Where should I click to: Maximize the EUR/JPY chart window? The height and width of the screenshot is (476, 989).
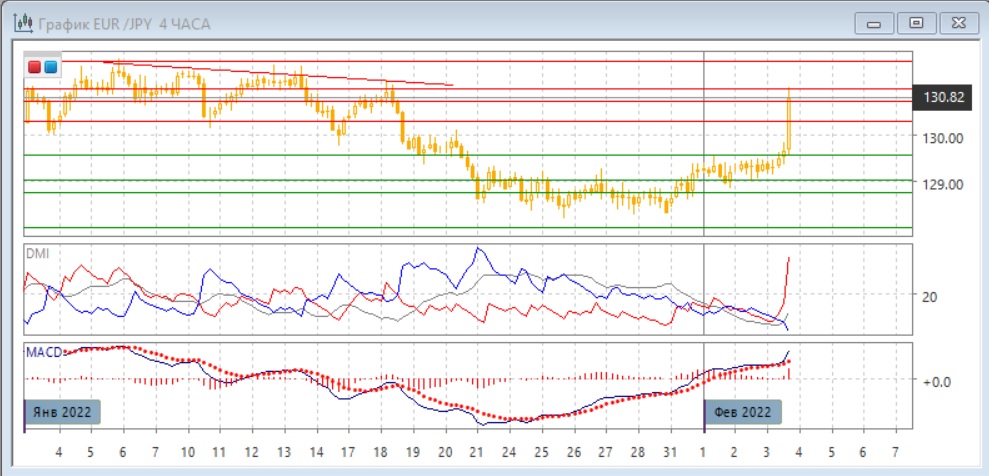tap(915, 21)
